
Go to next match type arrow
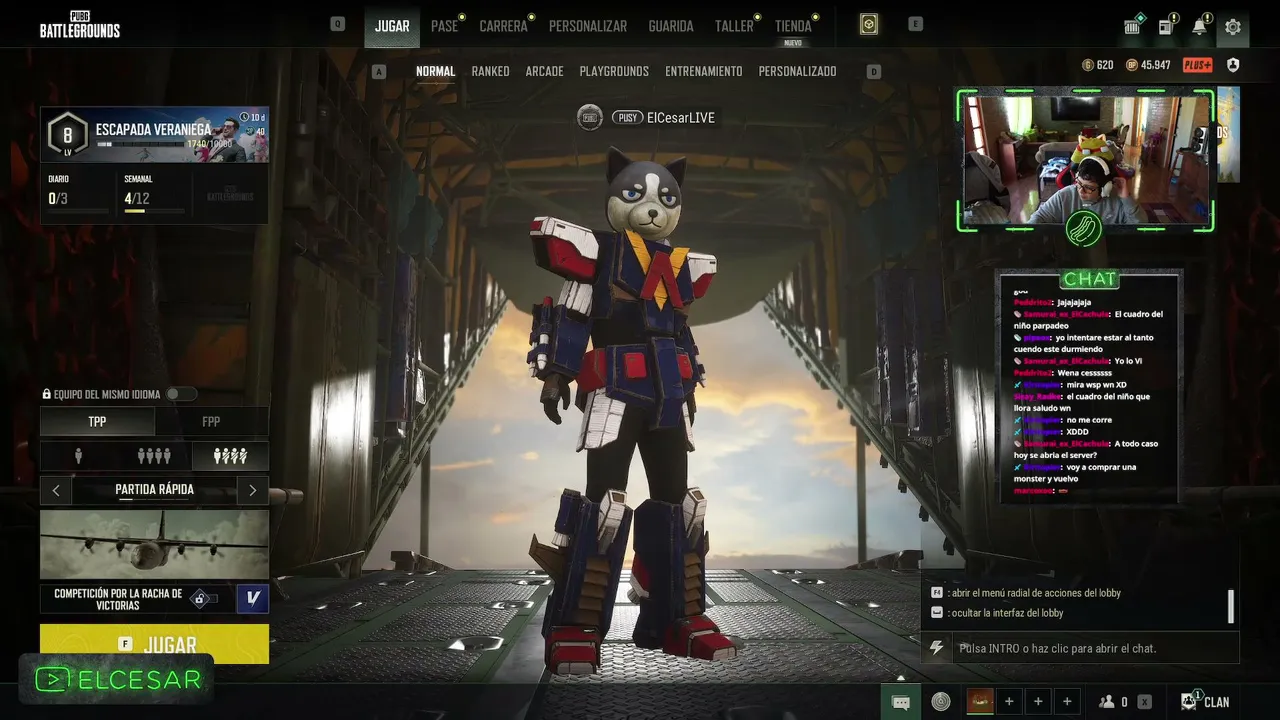click(252, 490)
